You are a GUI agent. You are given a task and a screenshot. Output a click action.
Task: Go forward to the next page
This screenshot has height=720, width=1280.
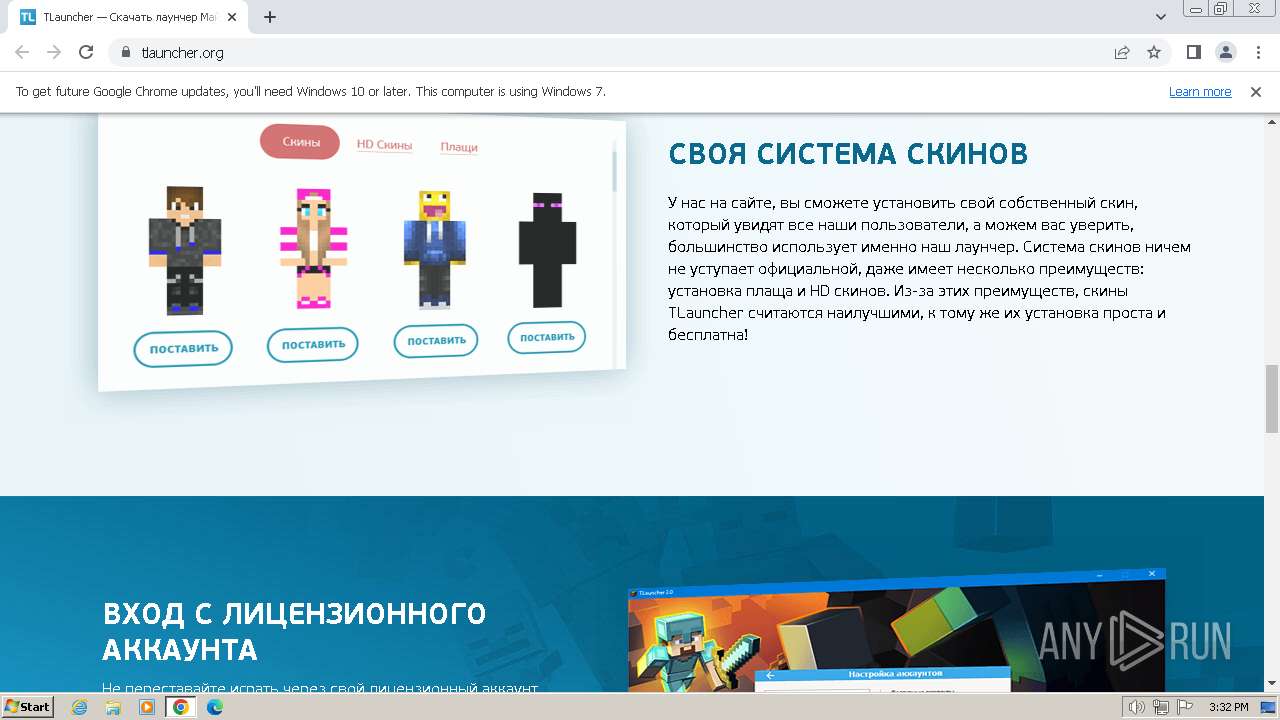tap(54, 52)
